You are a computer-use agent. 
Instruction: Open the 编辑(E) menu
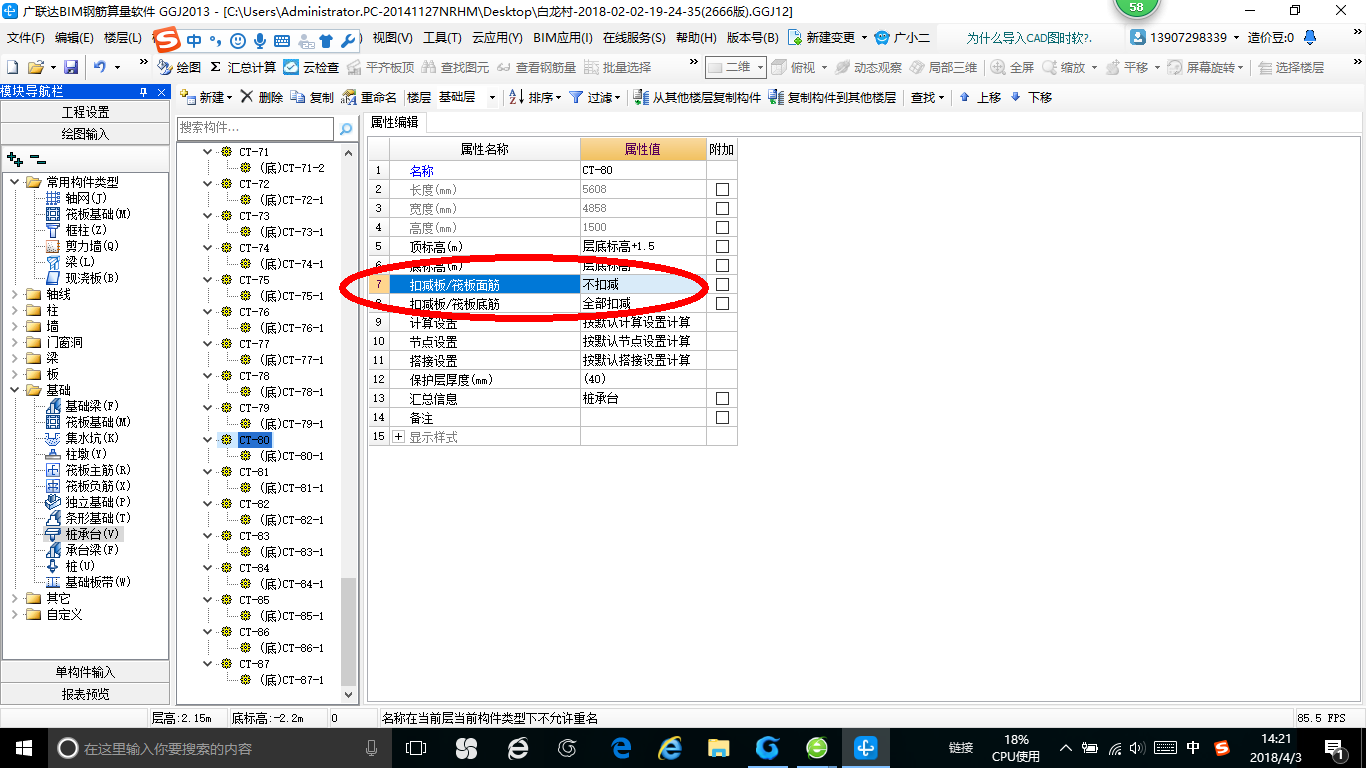[x=74, y=37]
